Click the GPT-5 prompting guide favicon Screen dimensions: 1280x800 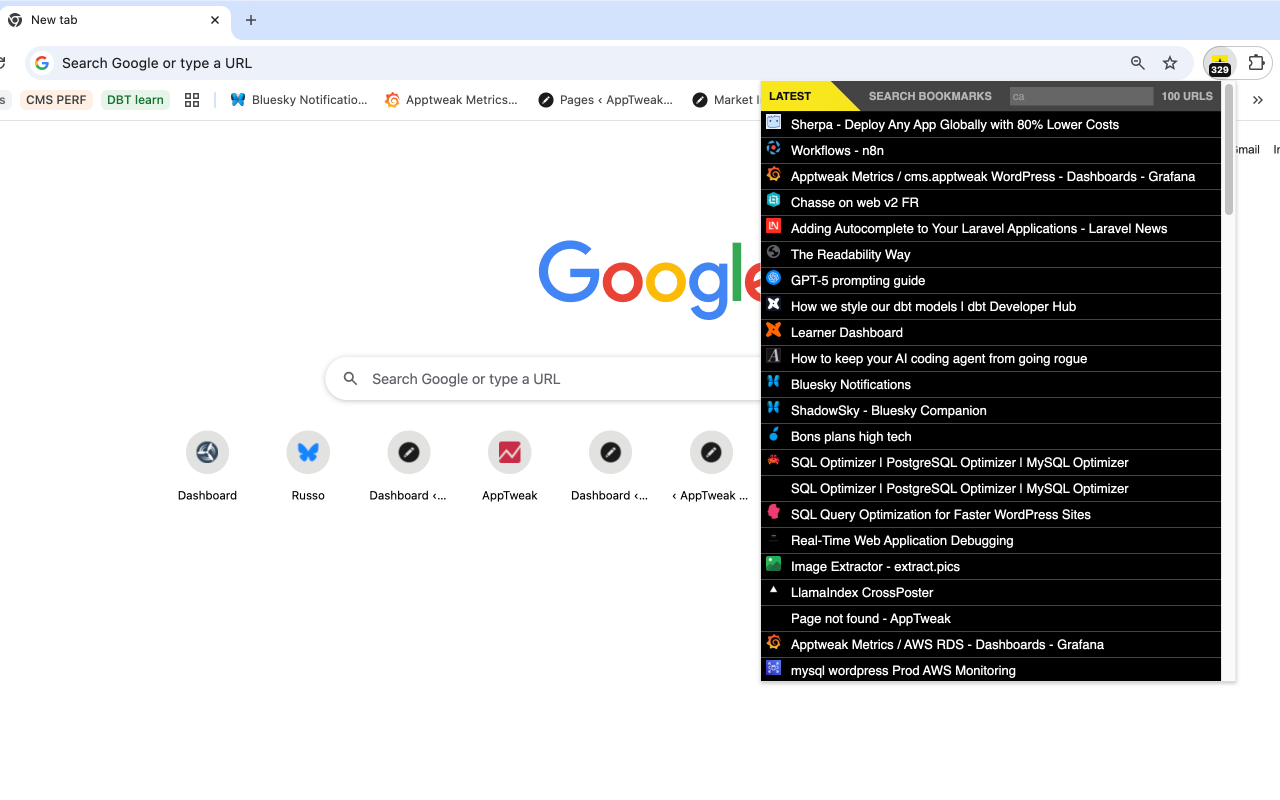[x=773, y=278]
